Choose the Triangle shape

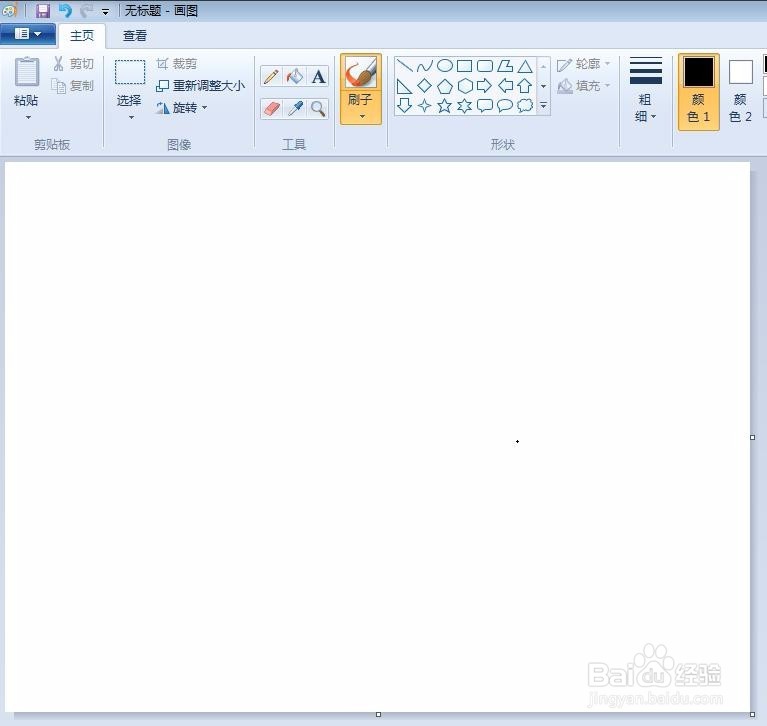click(525, 66)
